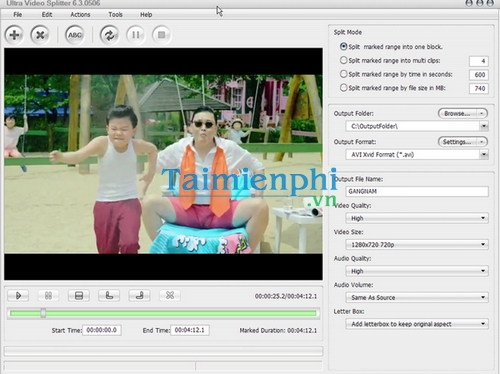Clear the marks with the X icon
Image resolution: width=500 pixels, height=374 pixels.
click(170, 296)
